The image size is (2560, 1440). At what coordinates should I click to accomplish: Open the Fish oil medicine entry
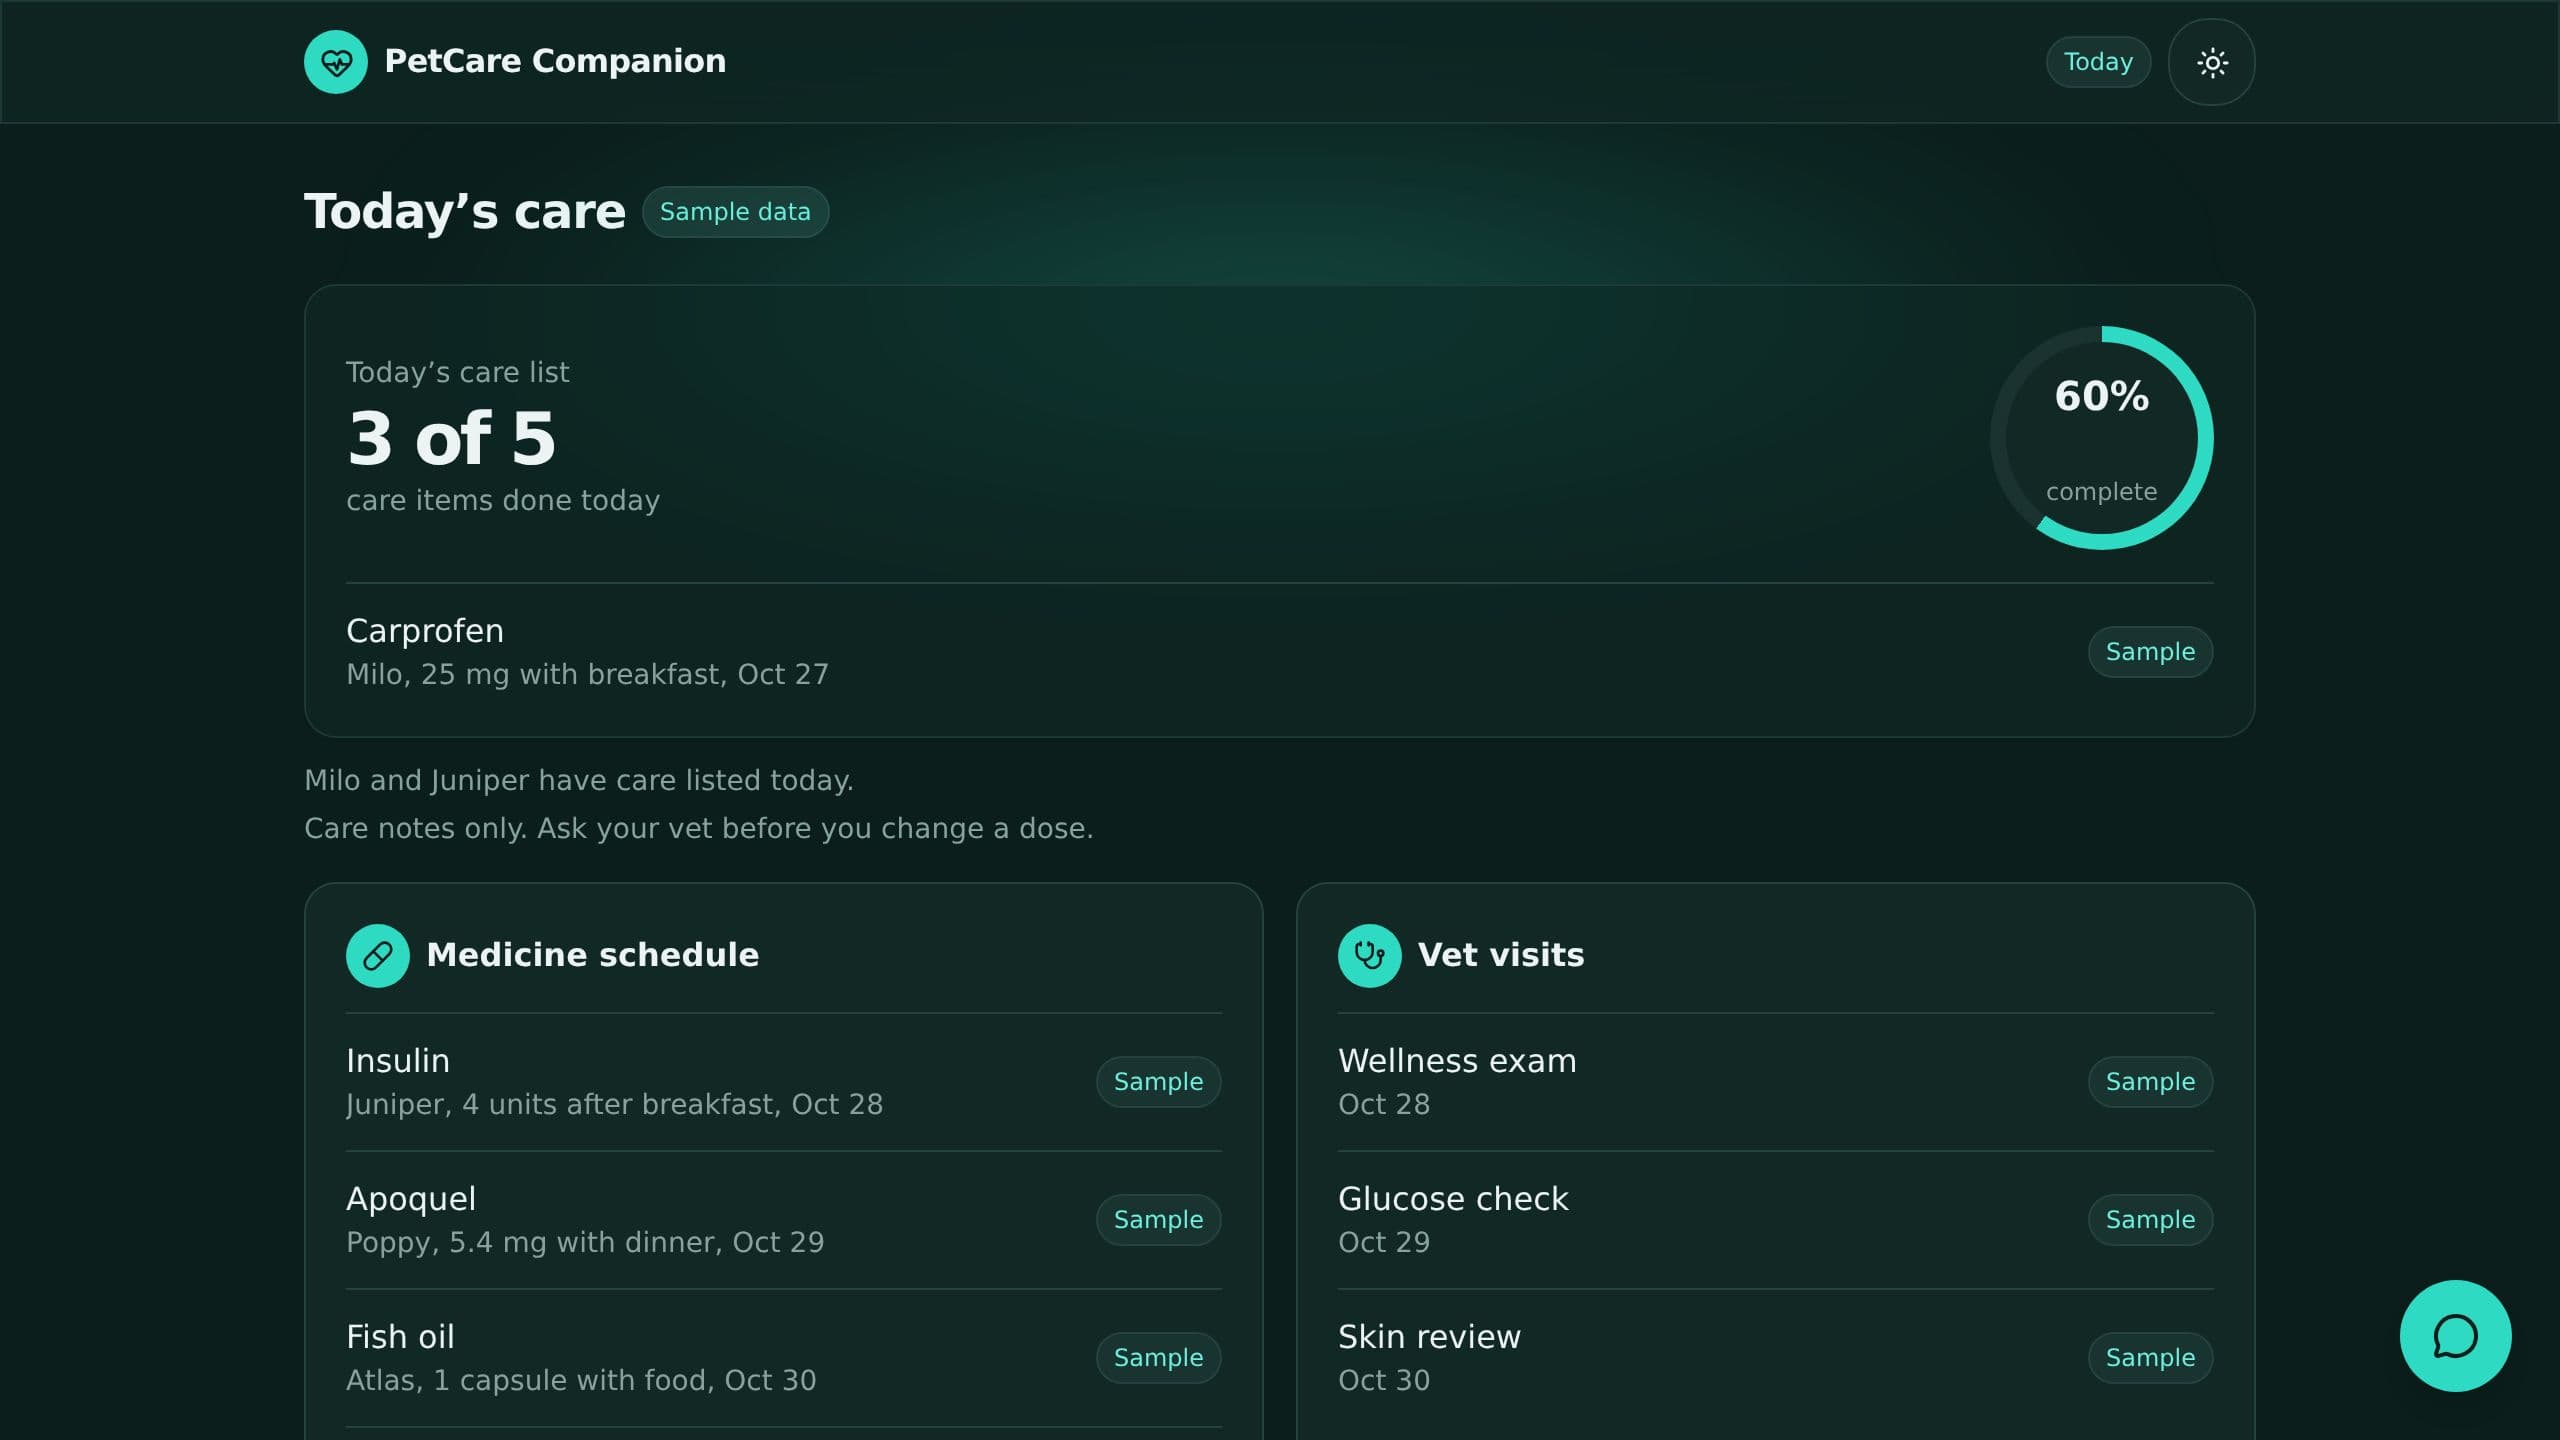tap(783, 1358)
